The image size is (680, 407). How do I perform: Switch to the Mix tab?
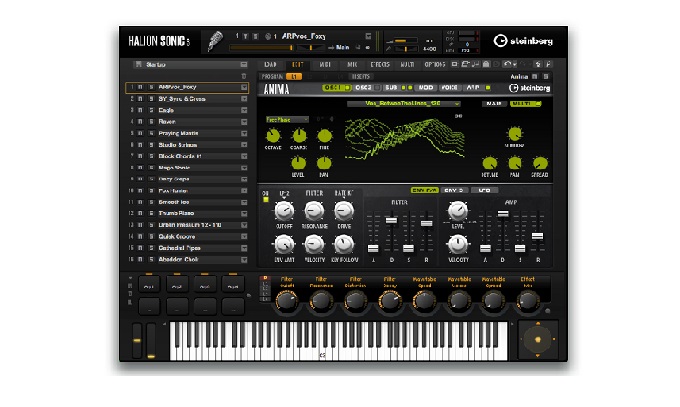click(352, 65)
